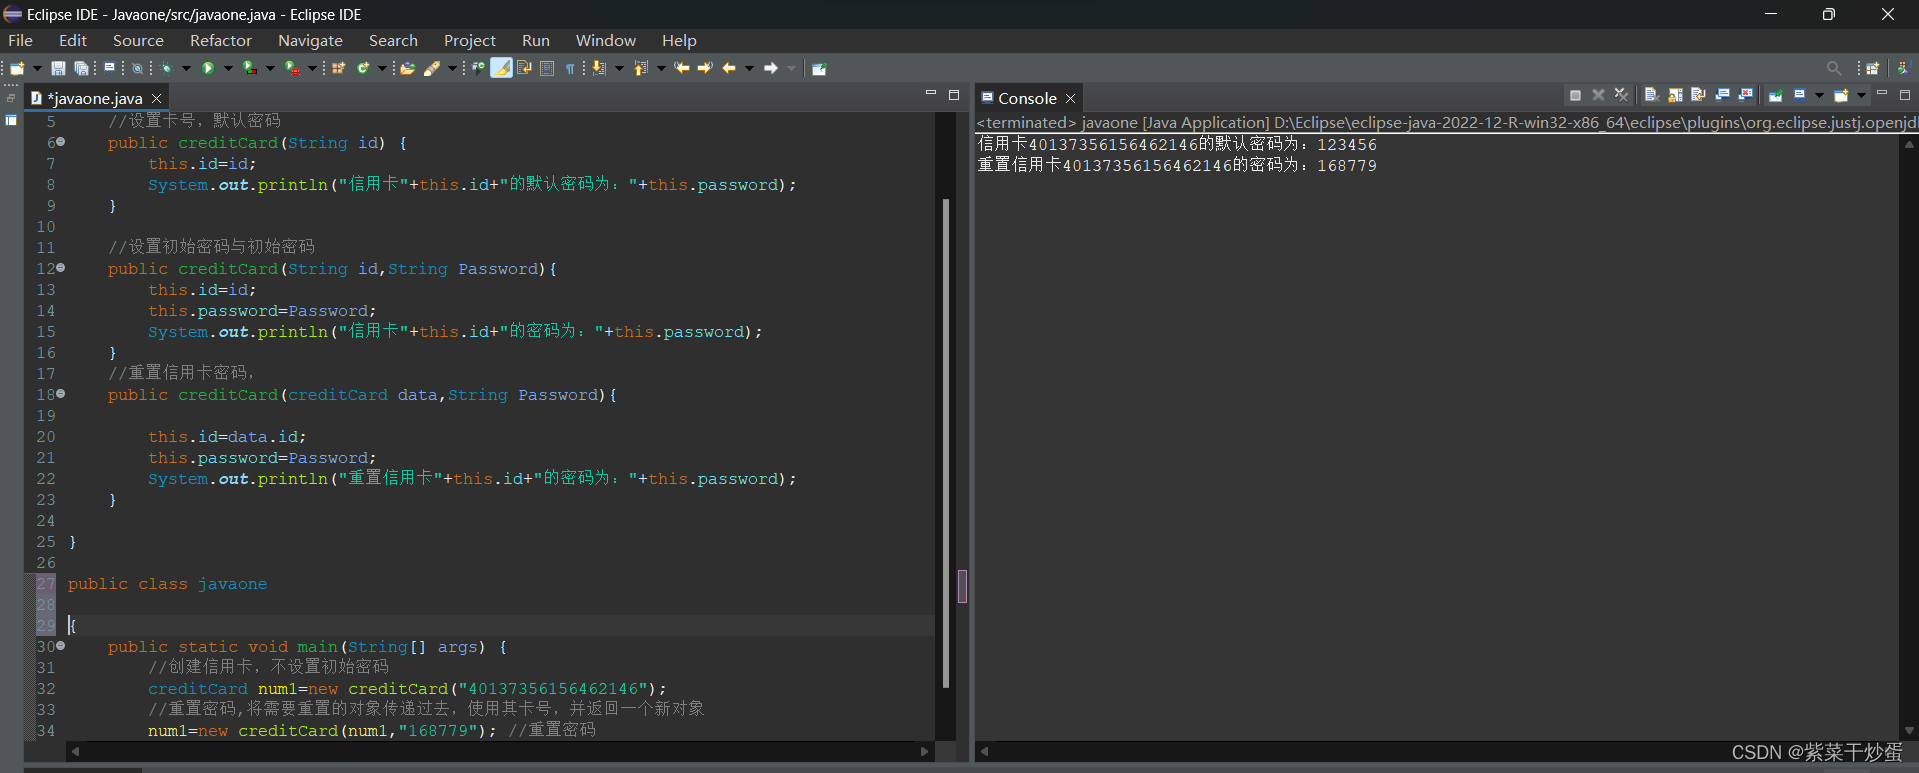
Task: Click editor horizontal scrollbar right arrow
Action: (924, 751)
